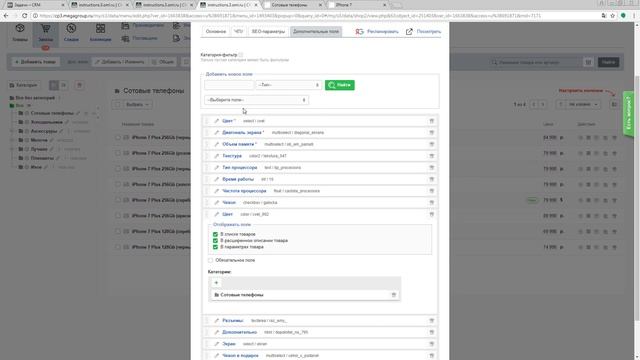Click pencil edit icon for Чехол checkbox field
The image size is (640, 360).
(217, 202)
